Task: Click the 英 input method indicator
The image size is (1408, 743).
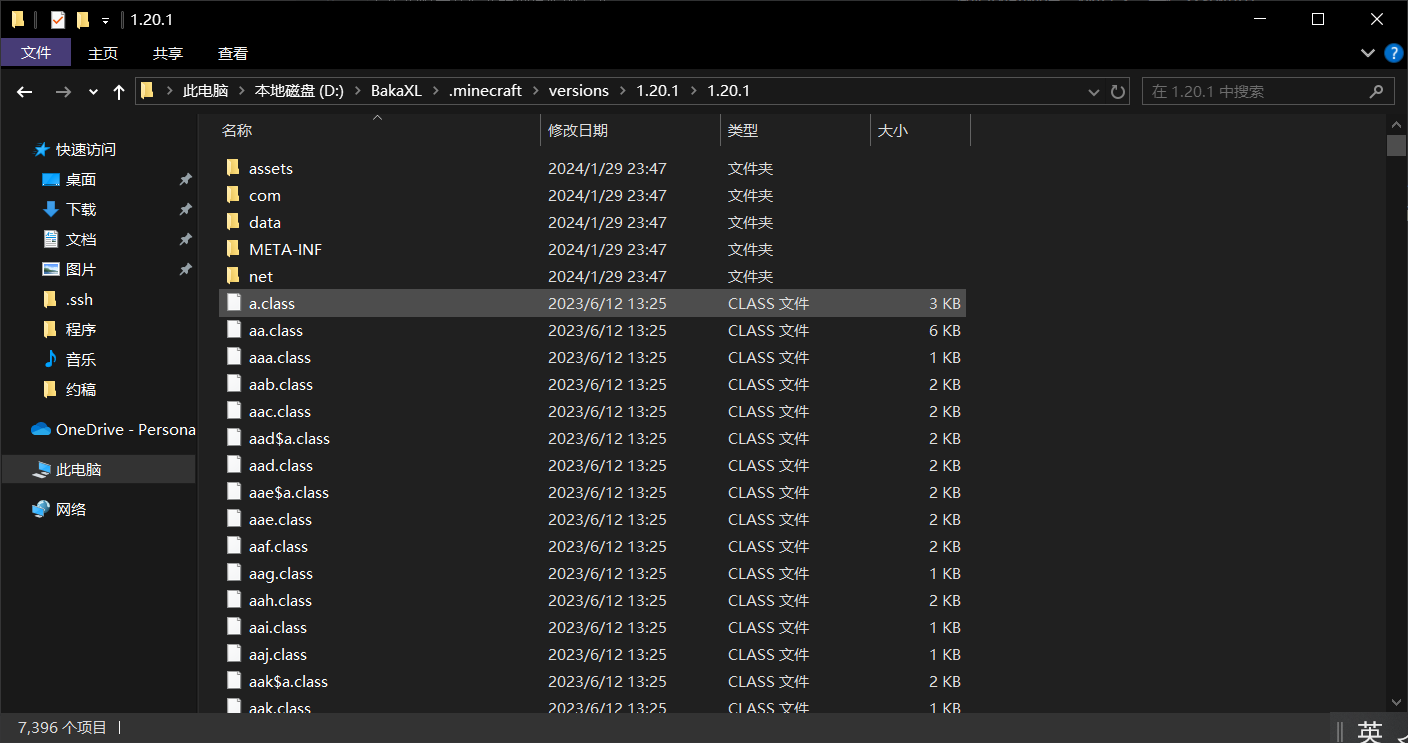Action: [1371, 732]
